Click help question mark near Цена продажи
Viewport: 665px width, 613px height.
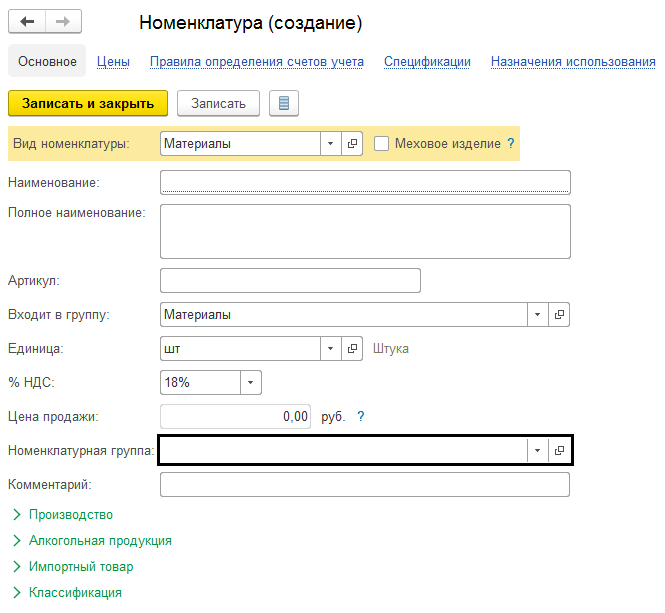[x=361, y=417]
